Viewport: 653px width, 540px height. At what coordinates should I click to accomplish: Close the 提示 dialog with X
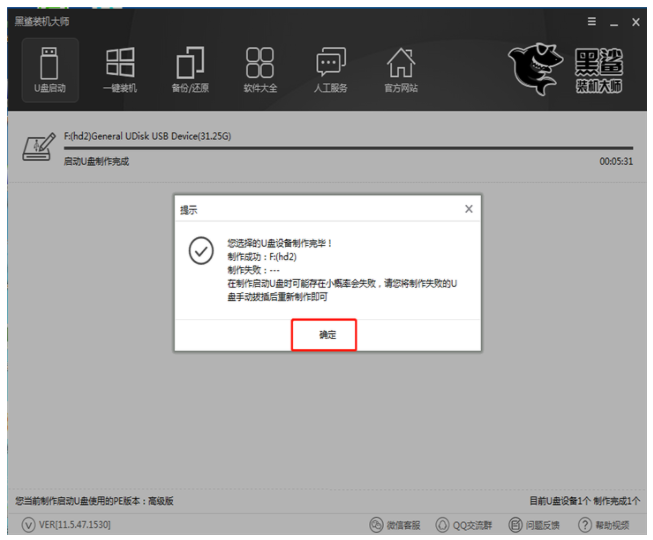tap(468, 209)
